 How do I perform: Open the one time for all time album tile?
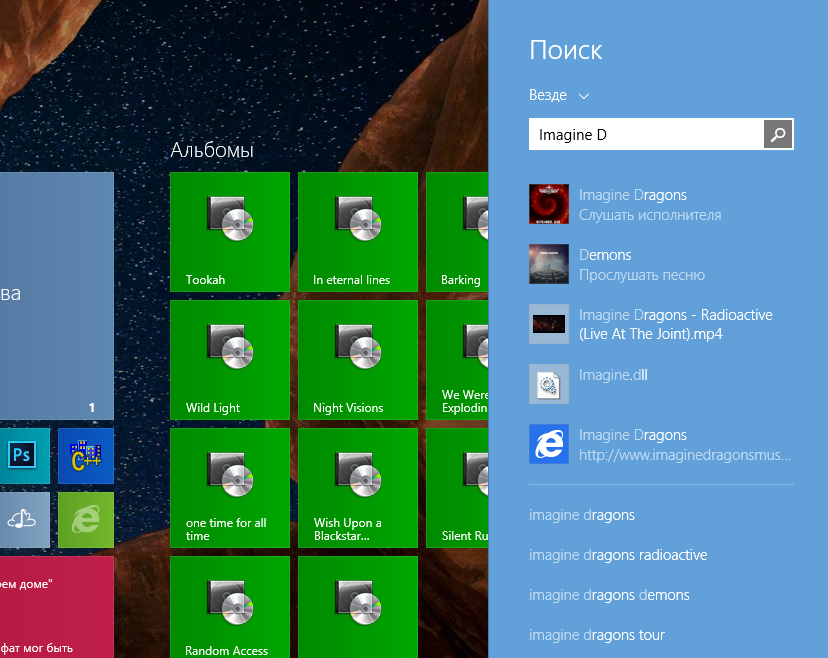[230, 488]
